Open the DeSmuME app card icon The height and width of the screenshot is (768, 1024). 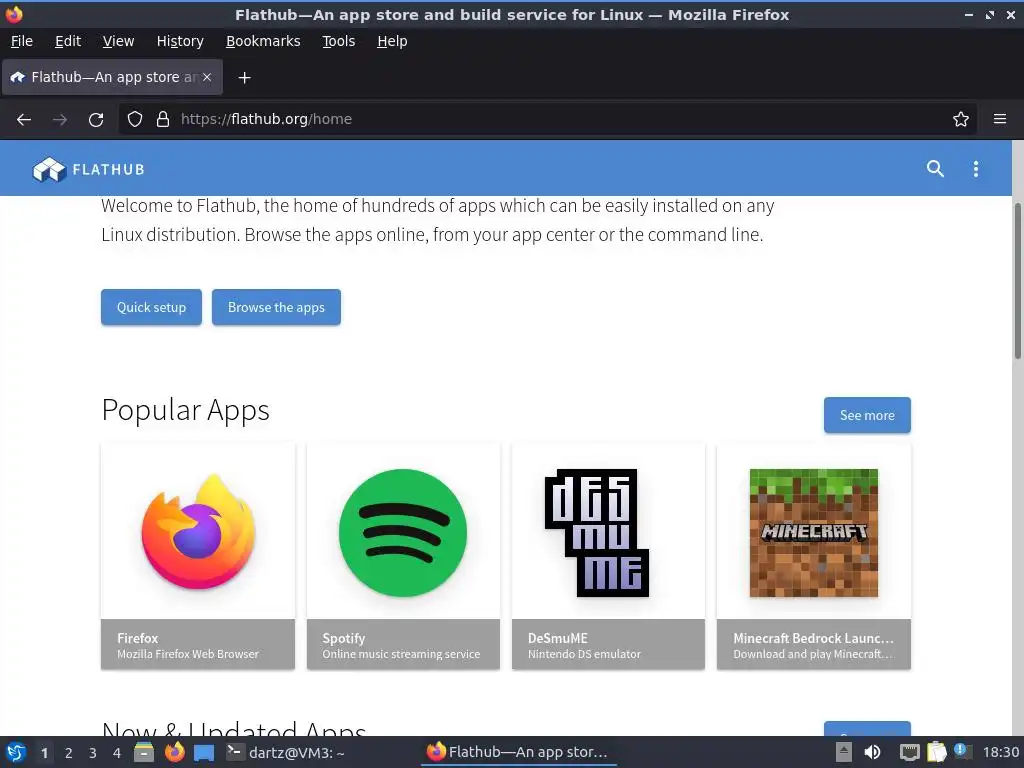(597, 532)
